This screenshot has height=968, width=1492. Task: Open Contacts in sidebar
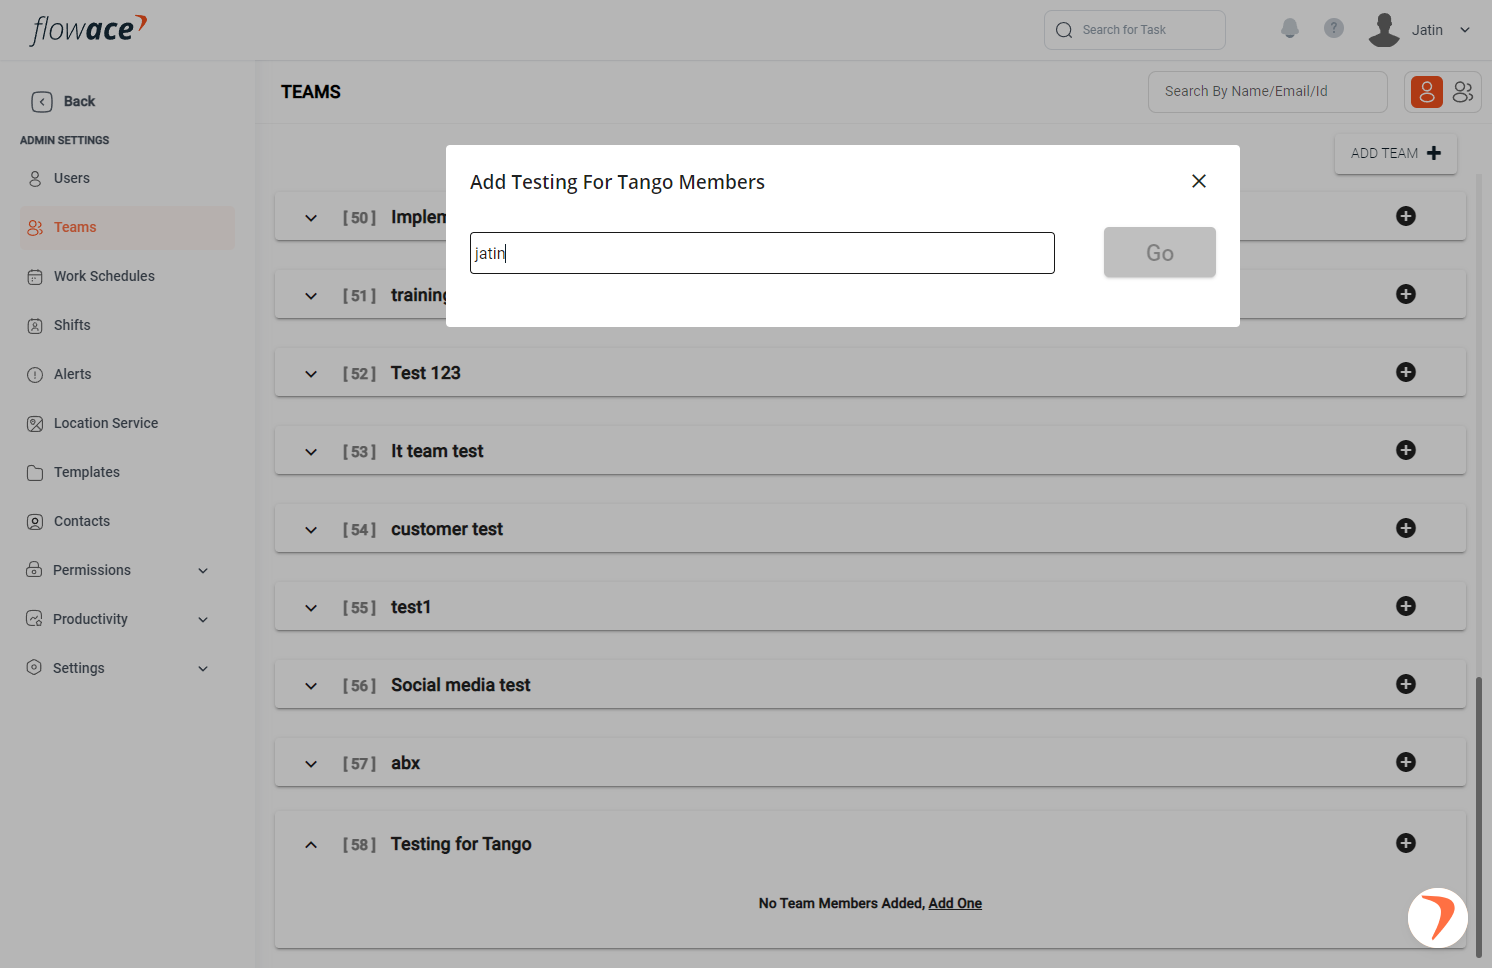coord(127,521)
